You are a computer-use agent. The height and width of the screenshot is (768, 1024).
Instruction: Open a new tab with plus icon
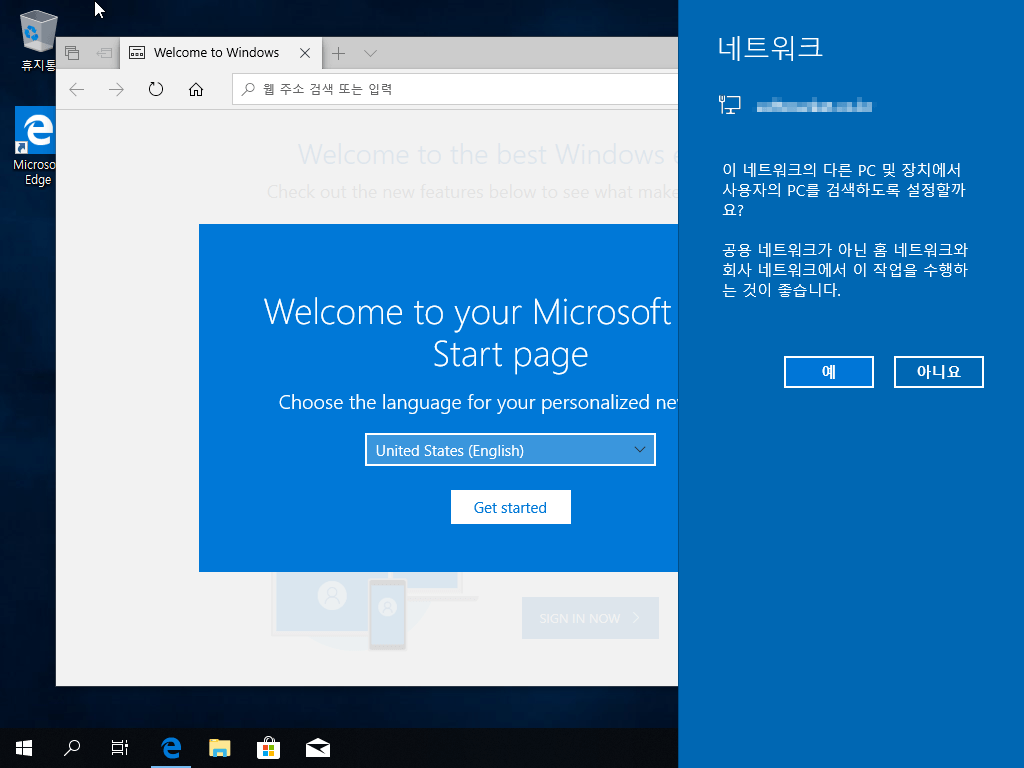click(338, 53)
